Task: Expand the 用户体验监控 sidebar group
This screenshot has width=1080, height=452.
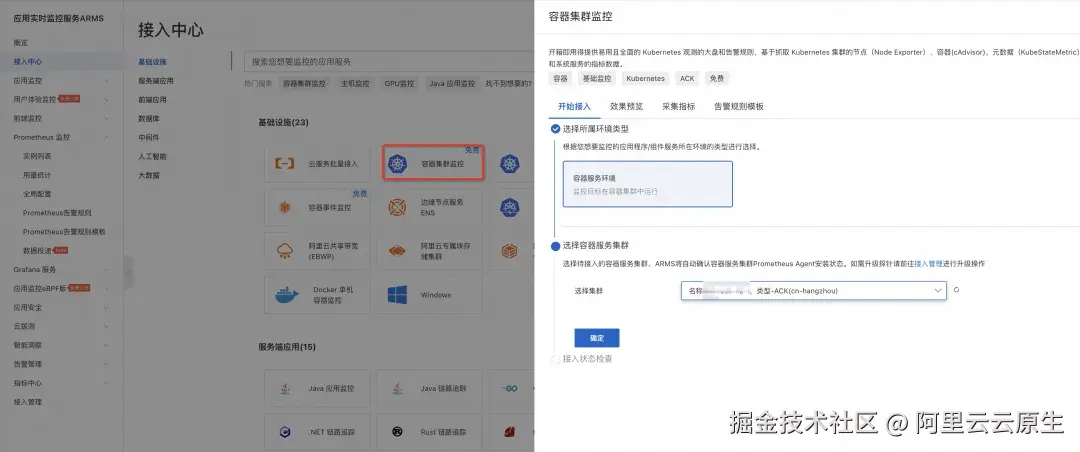Action: [106, 99]
